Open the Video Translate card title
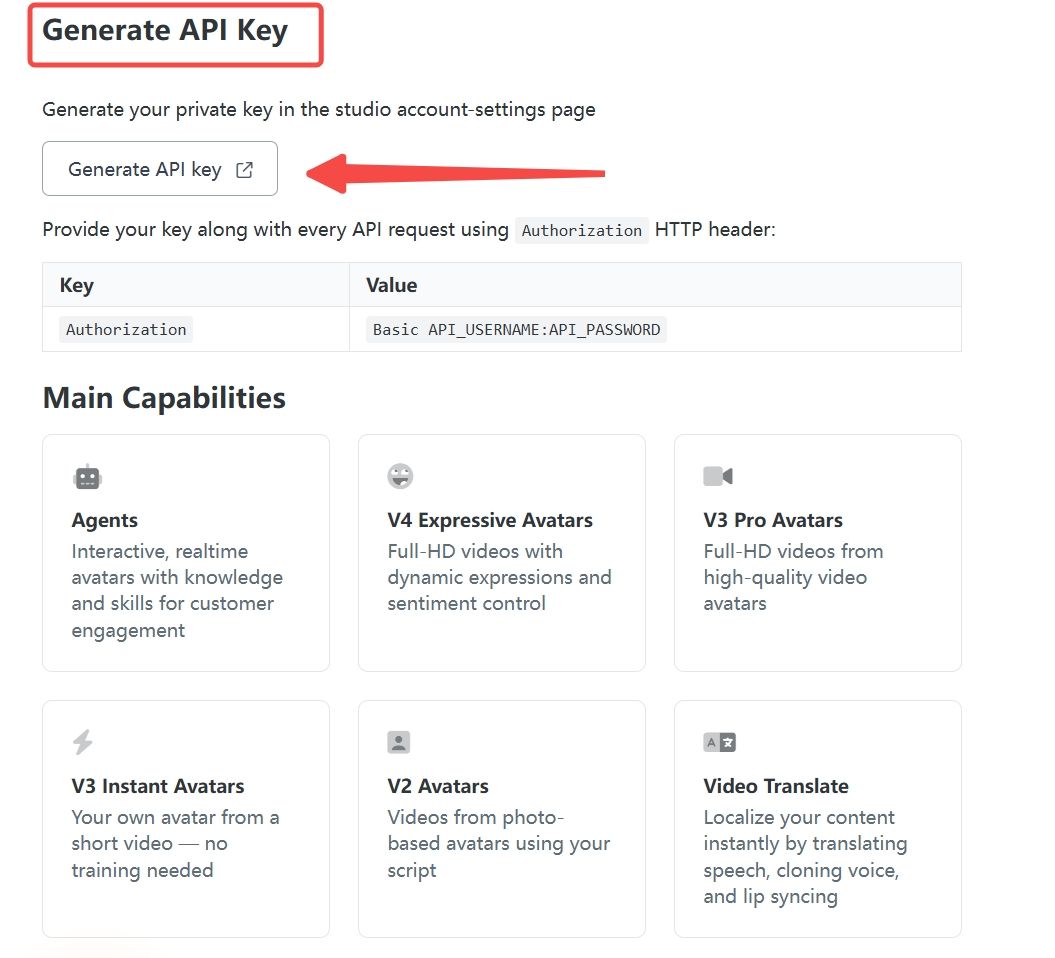Screen dimensions: 1055x958 coord(776,786)
